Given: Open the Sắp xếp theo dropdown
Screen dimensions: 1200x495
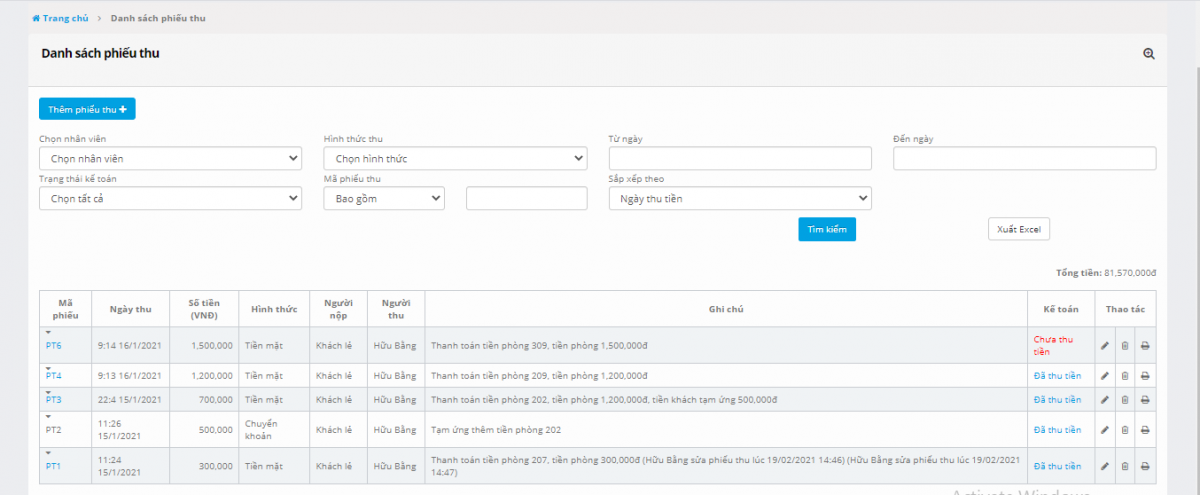Looking at the screenshot, I should [740, 198].
